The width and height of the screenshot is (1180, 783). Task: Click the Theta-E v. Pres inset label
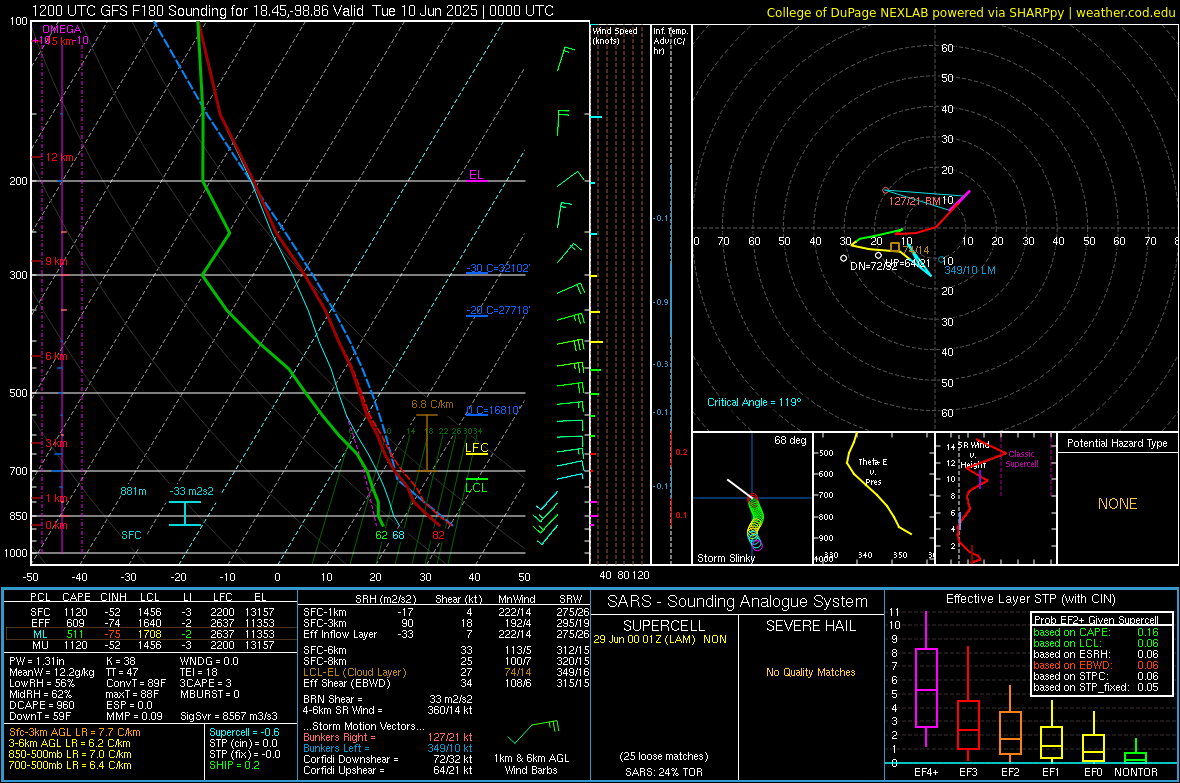click(873, 471)
